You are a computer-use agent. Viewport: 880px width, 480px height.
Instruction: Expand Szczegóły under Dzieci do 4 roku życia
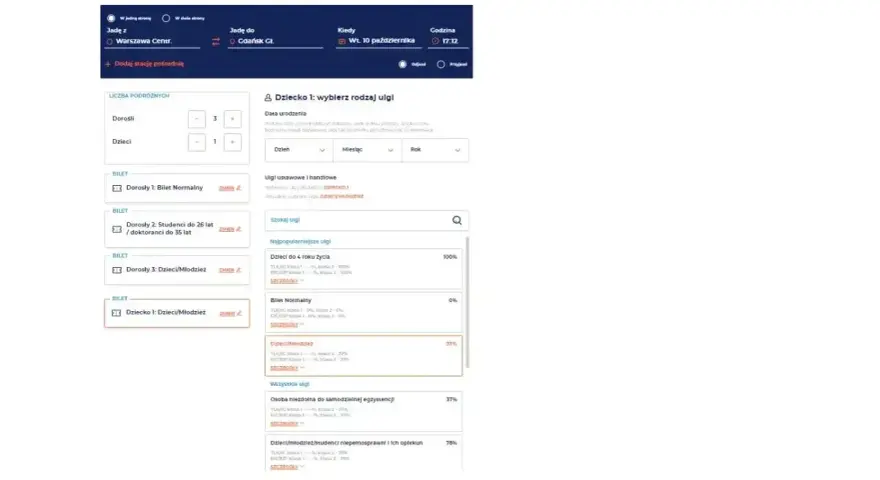click(x=286, y=281)
